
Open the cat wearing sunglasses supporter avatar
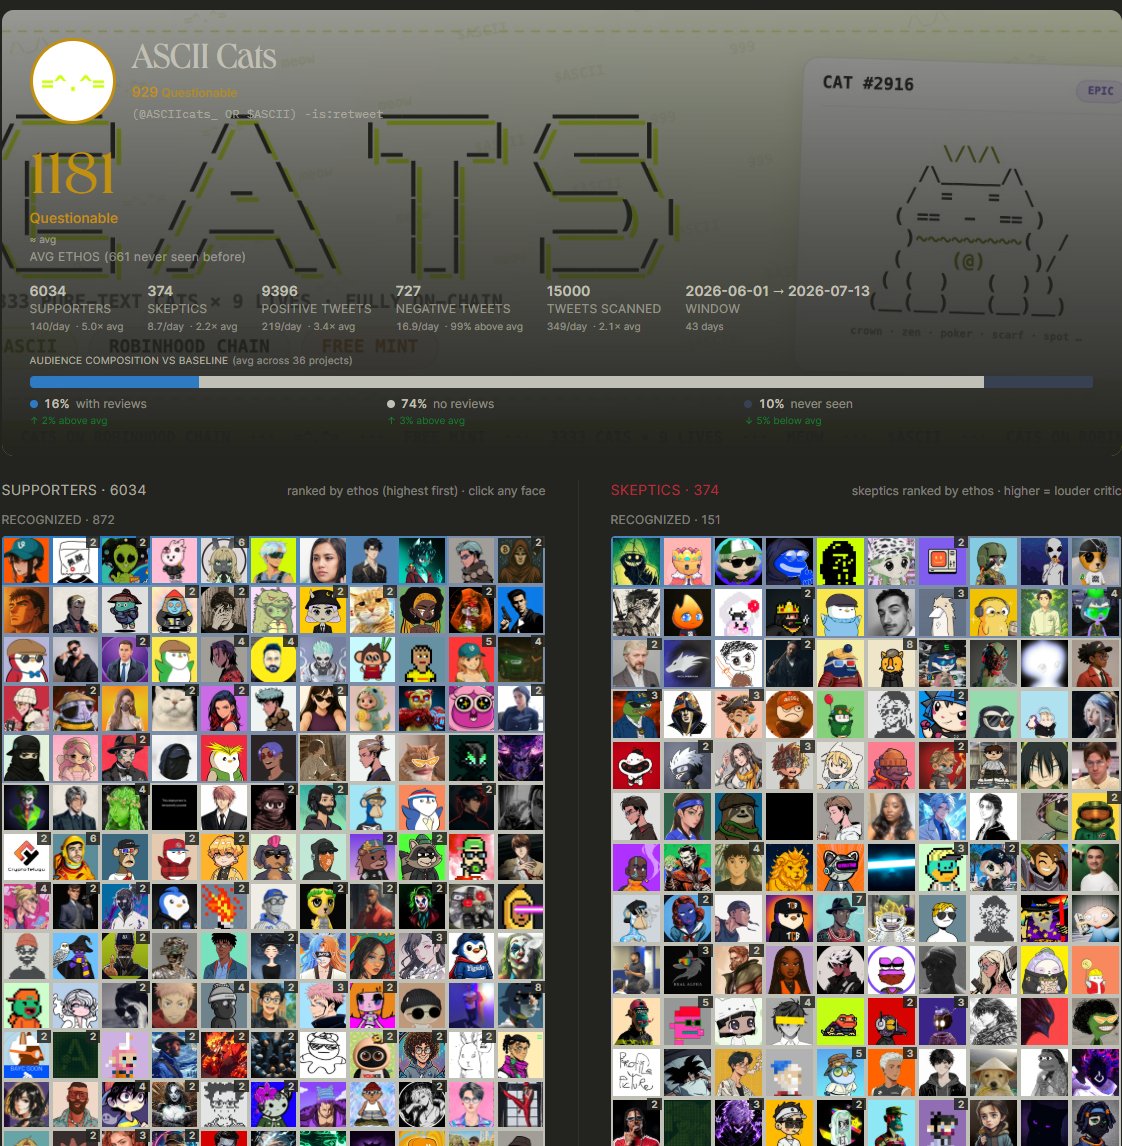point(422,758)
